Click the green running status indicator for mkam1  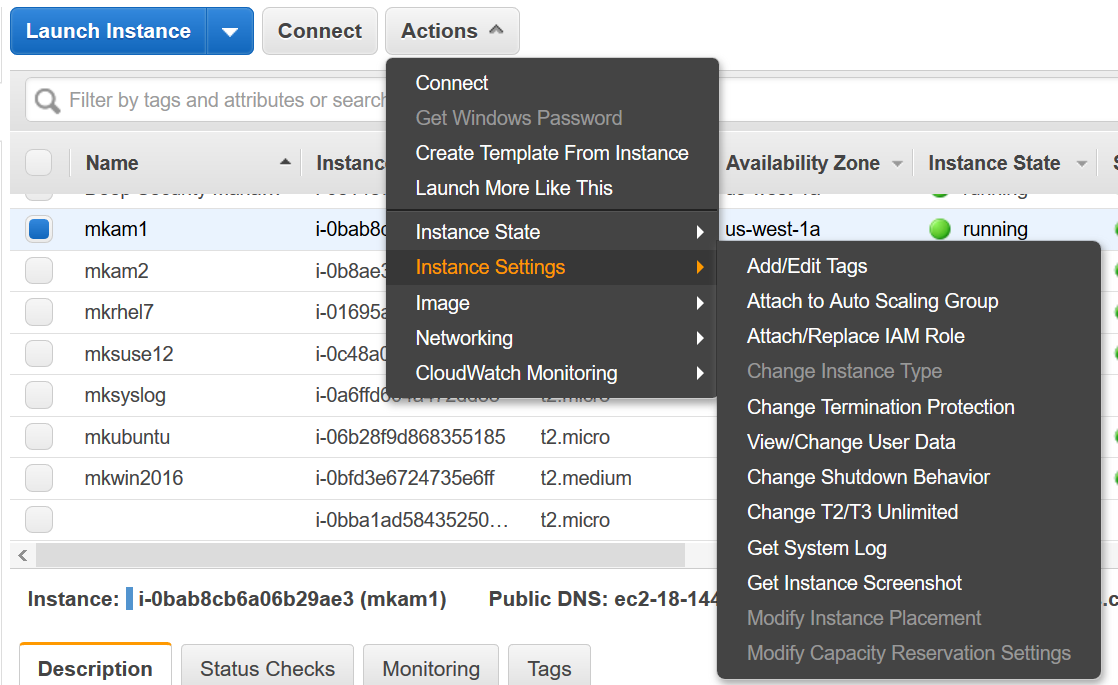pos(939,229)
